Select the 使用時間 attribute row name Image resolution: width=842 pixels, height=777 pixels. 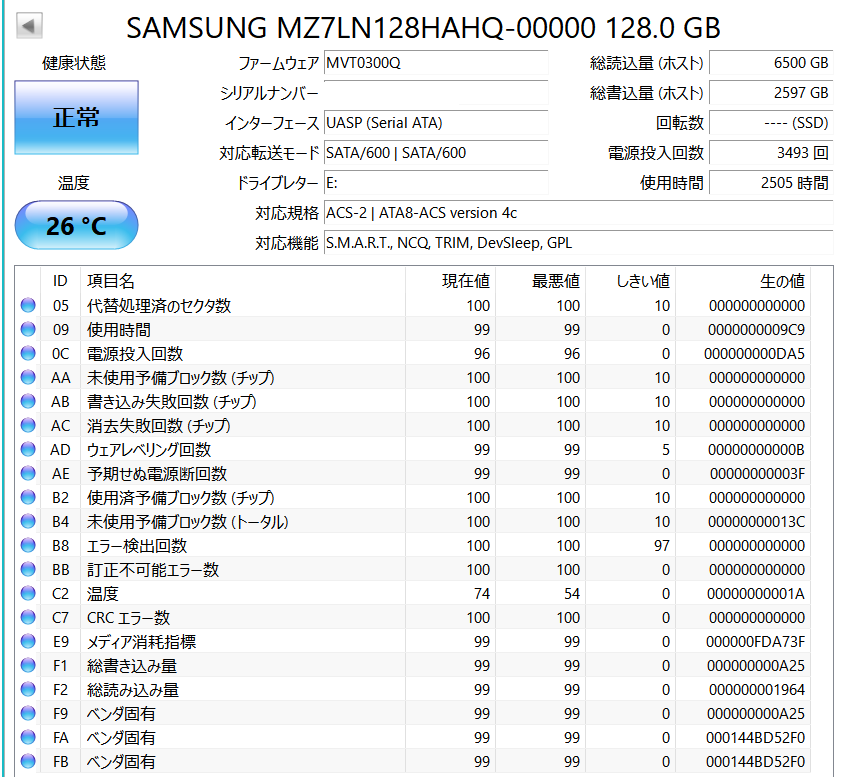tap(119, 330)
